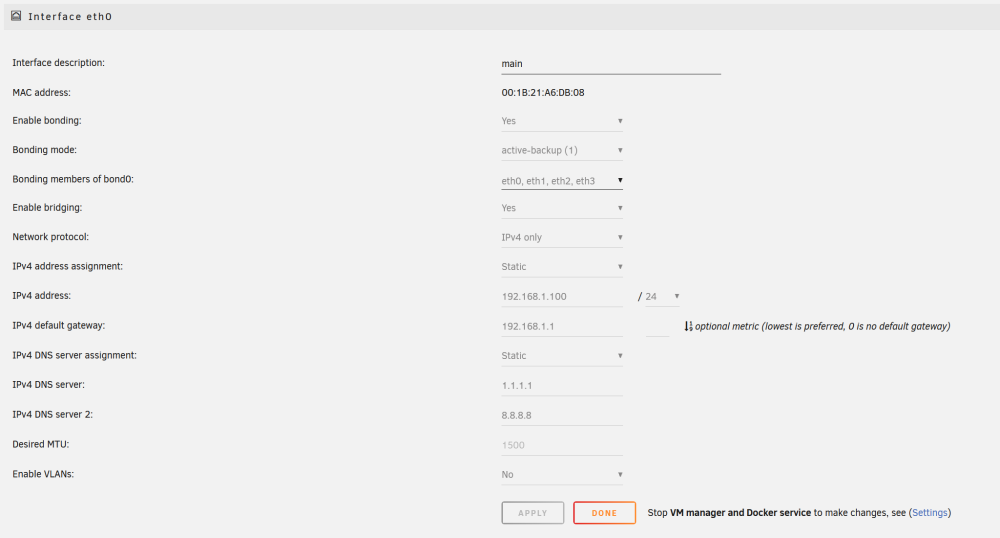Open the Settings link
The height and width of the screenshot is (538, 1000).
pos(930,513)
